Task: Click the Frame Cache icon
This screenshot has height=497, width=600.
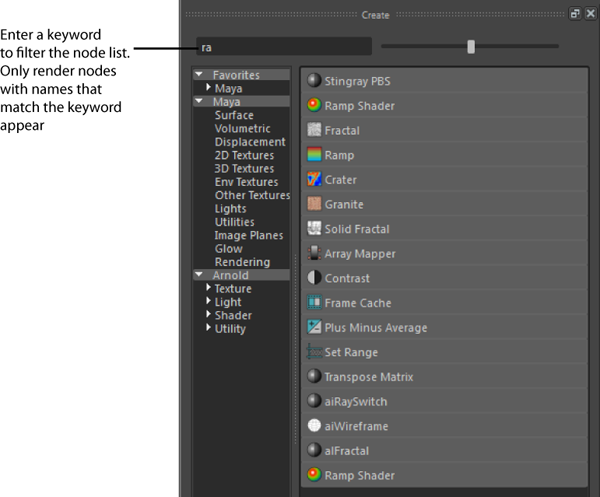Action: point(314,302)
